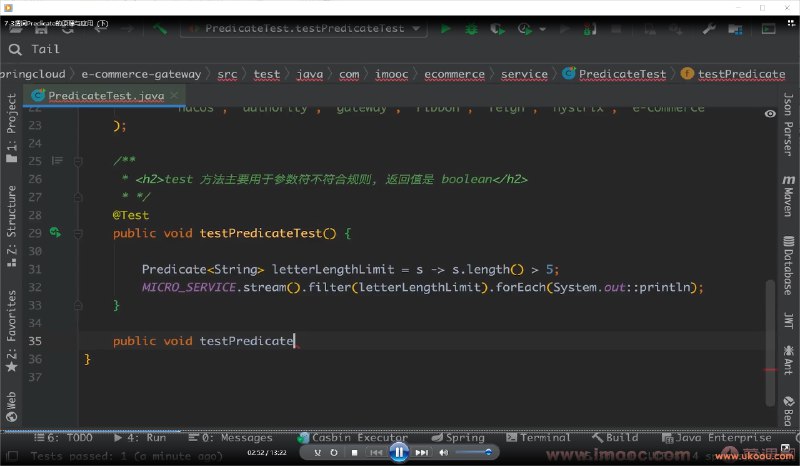Open the profiler run icon

click(524, 29)
